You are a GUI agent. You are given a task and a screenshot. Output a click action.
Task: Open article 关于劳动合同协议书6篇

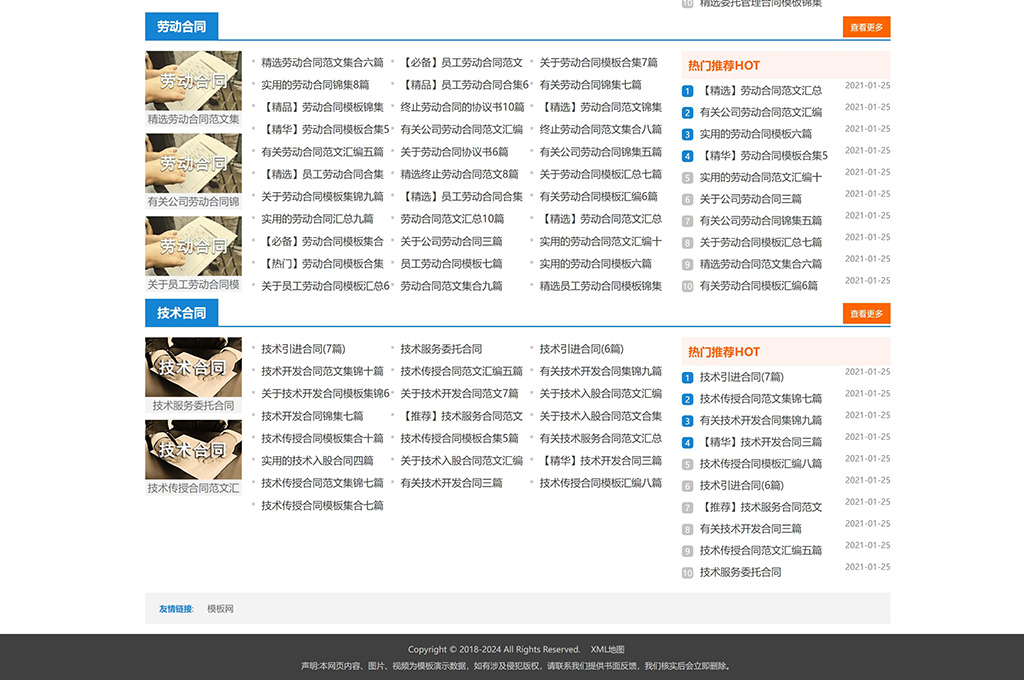[454, 152]
